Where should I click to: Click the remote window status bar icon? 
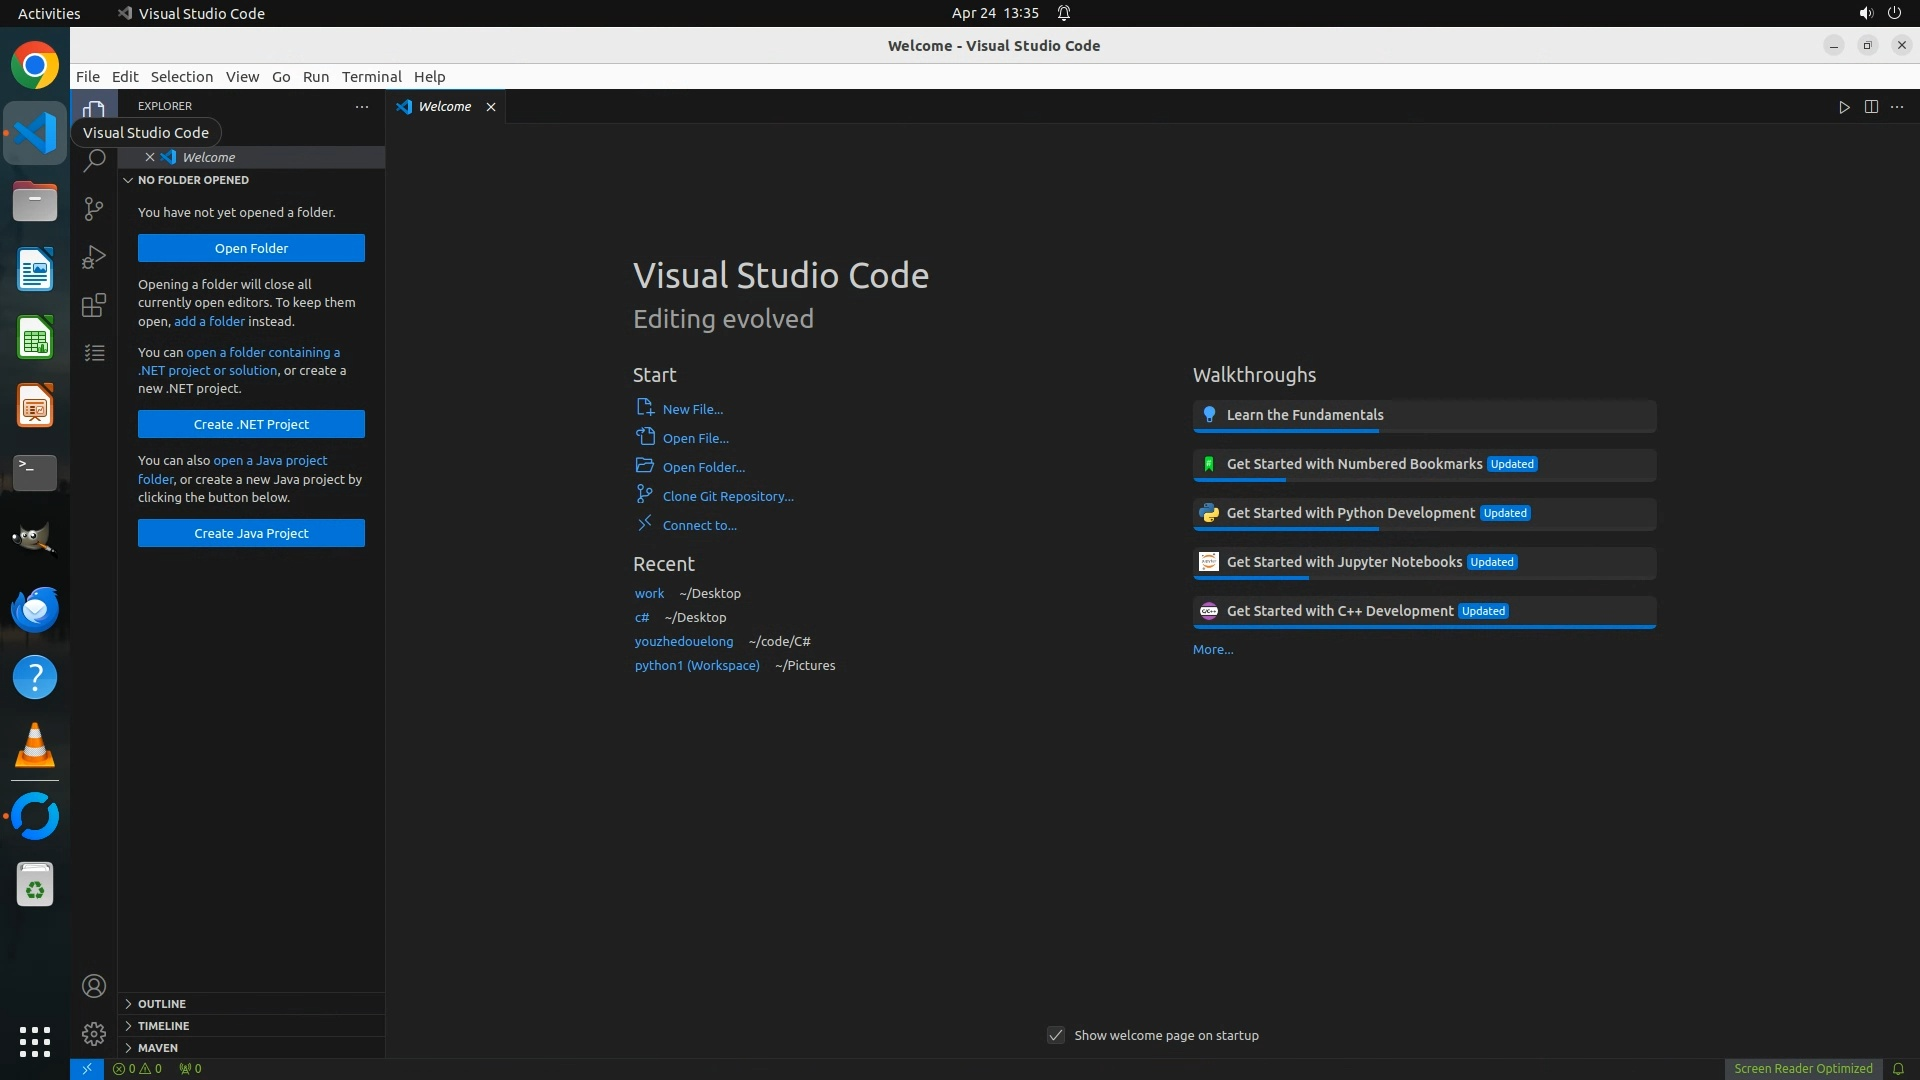(87, 1068)
